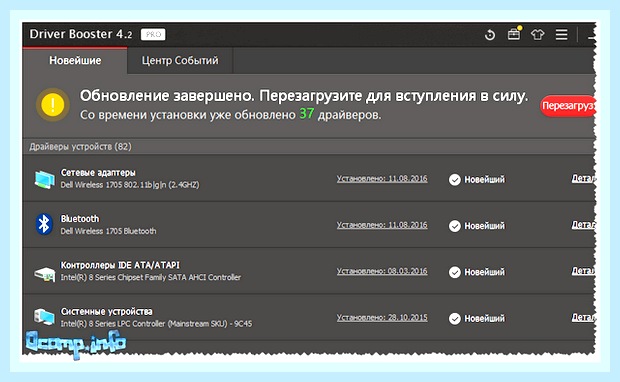Viewport: 620px width, 382px height.
Task: Click Новейший status in Контроллеры IDE row
Action: click(x=484, y=272)
